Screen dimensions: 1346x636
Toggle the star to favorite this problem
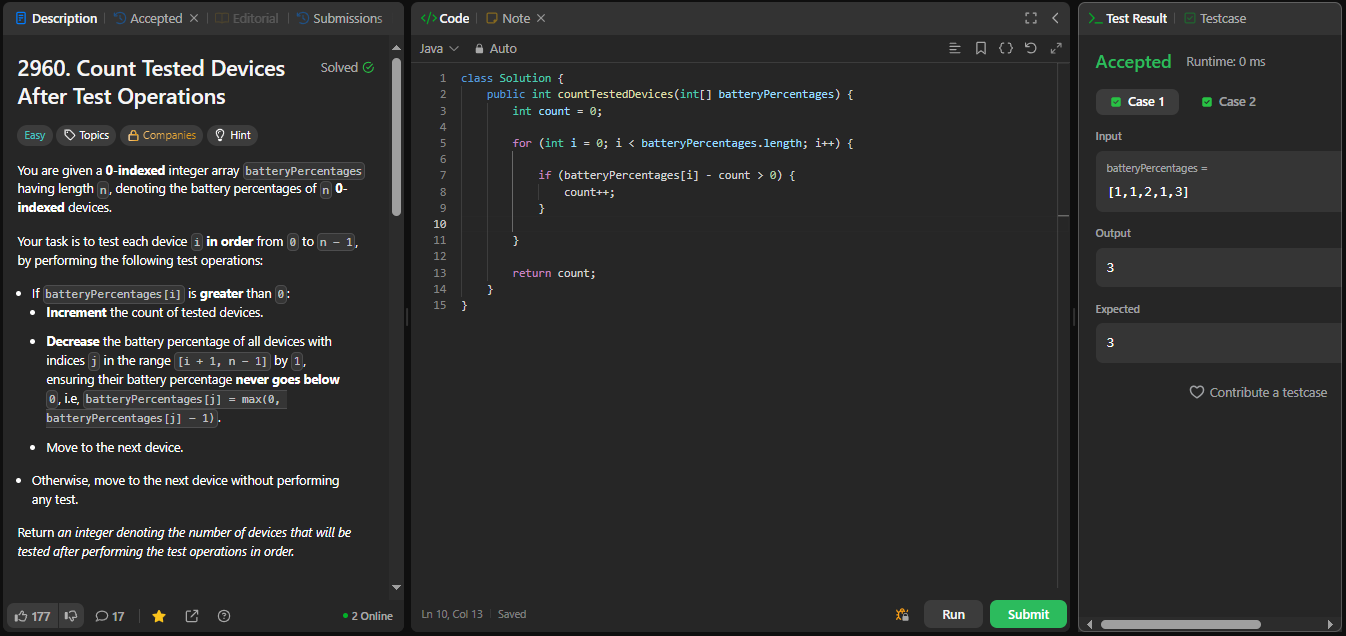pyautogui.click(x=159, y=616)
